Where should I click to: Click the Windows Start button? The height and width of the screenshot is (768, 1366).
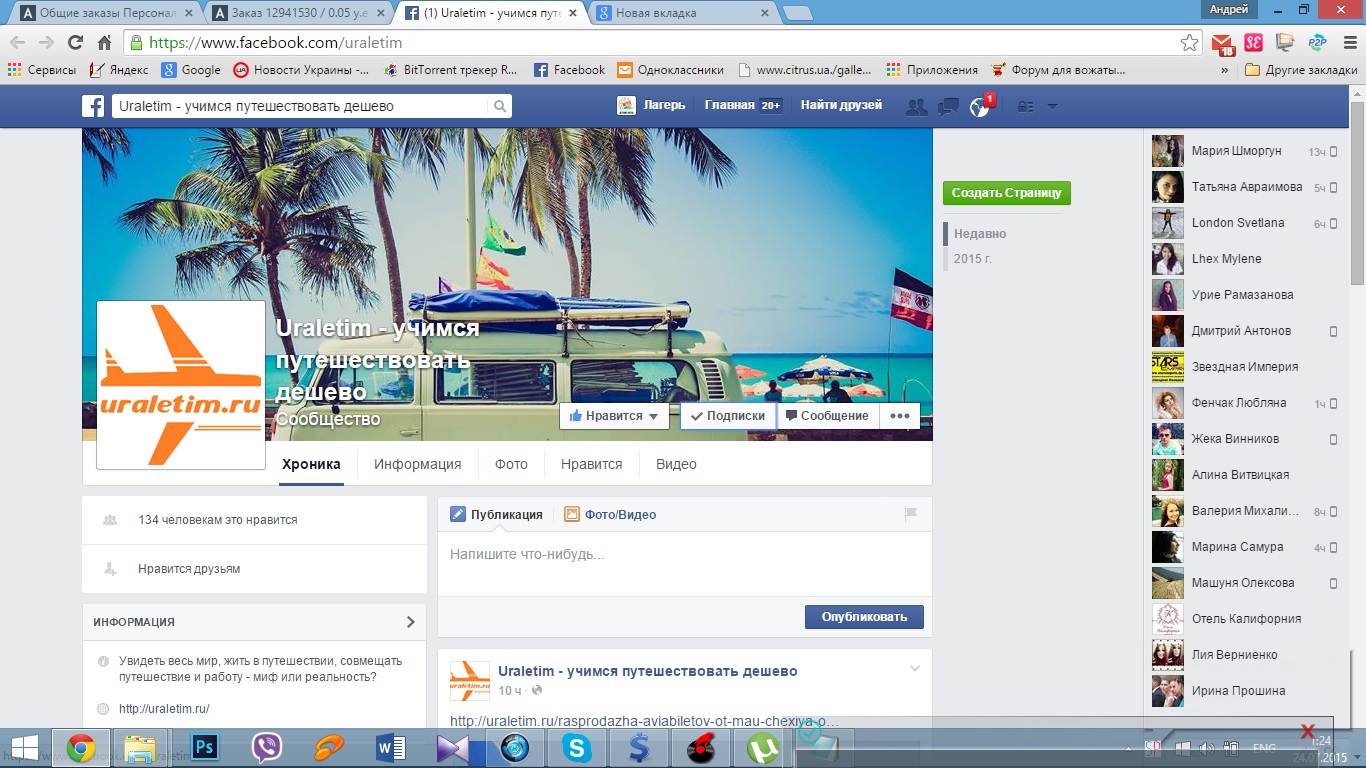(x=24, y=747)
